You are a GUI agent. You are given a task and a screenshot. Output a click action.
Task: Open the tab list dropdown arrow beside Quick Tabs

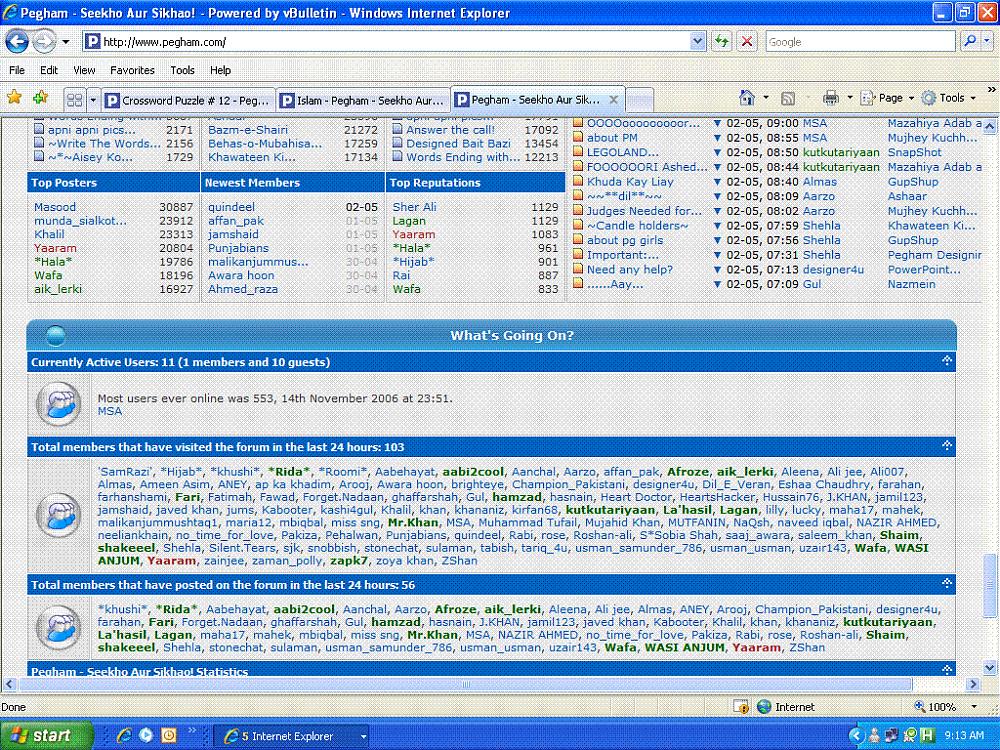(x=94, y=99)
